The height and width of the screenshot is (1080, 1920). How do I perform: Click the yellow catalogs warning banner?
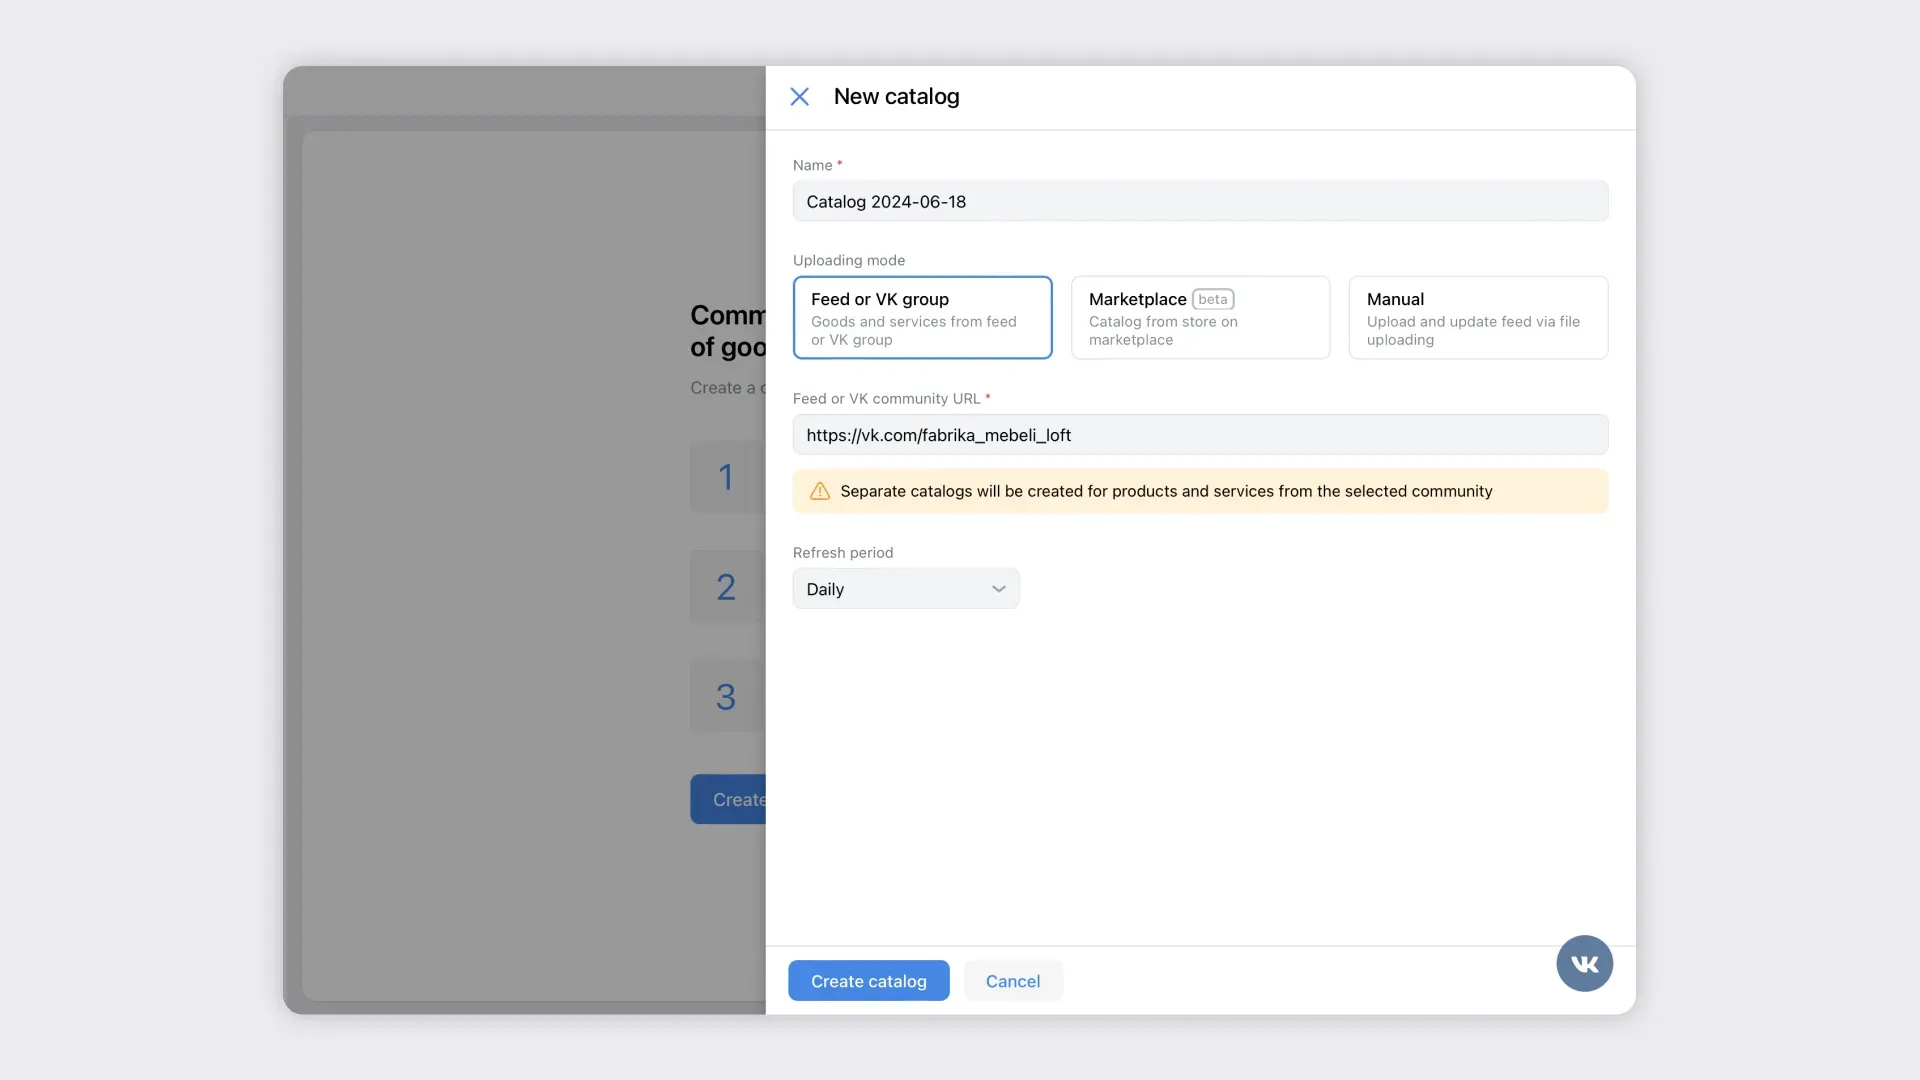point(1200,491)
